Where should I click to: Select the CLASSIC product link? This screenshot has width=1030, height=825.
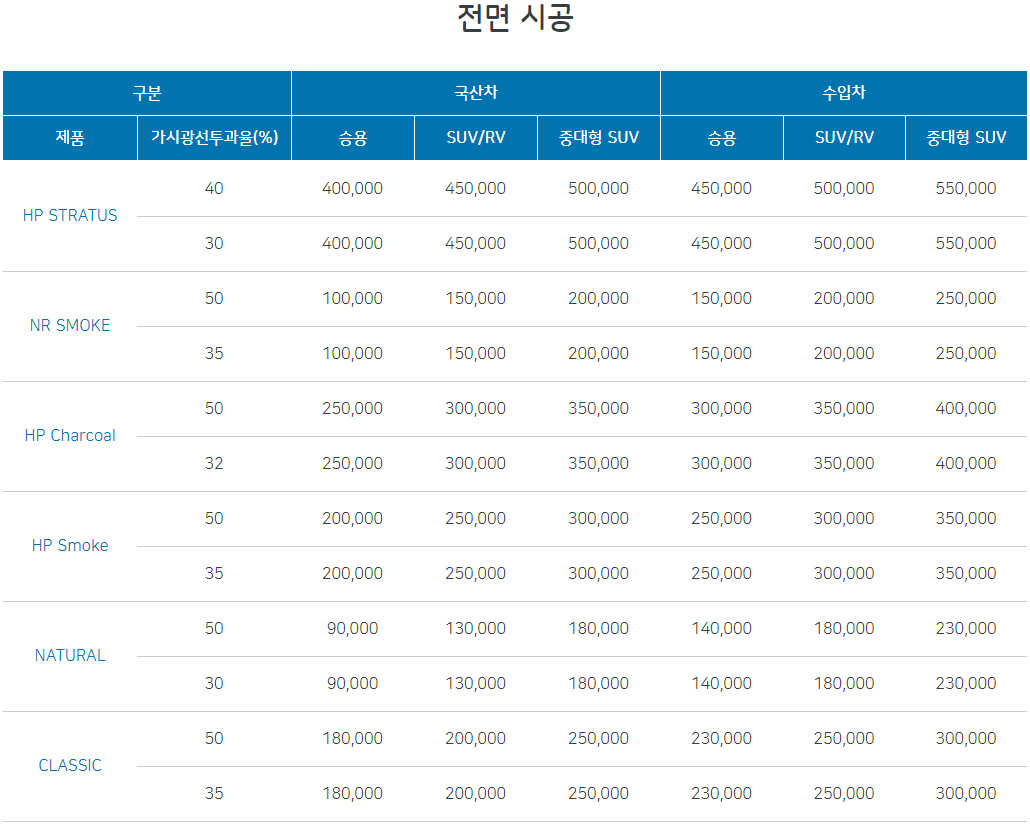tap(70, 765)
